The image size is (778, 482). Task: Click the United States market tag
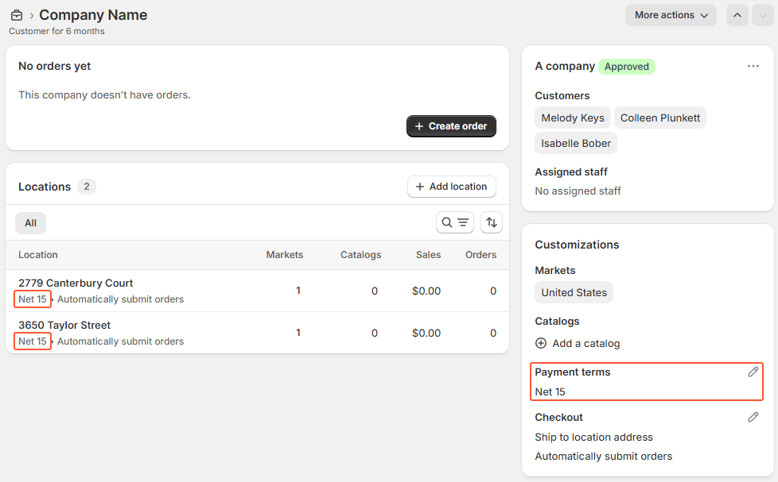573,293
